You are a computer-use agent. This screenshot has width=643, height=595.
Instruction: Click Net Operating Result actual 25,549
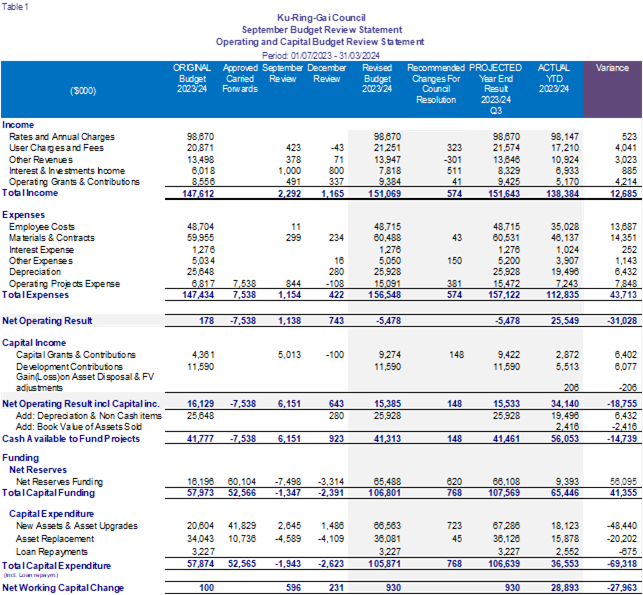tap(565, 321)
